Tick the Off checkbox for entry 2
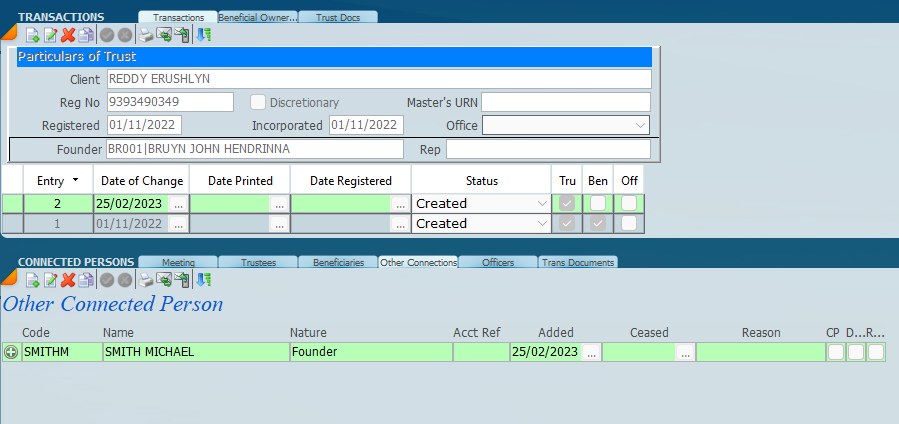This screenshot has width=899, height=424. [628, 203]
